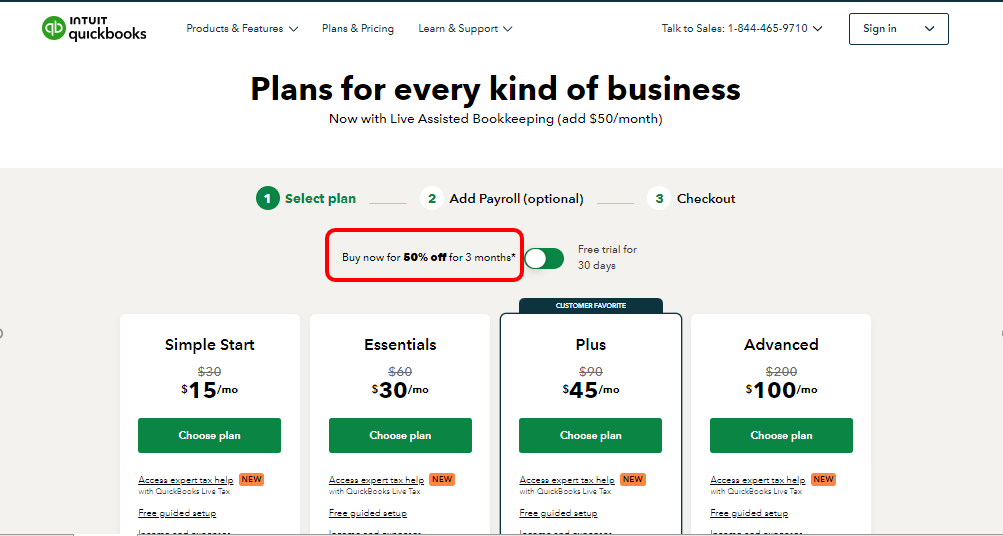The width and height of the screenshot is (1003, 536).
Task: Open the Learn & Support dropdown
Action: tap(465, 29)
